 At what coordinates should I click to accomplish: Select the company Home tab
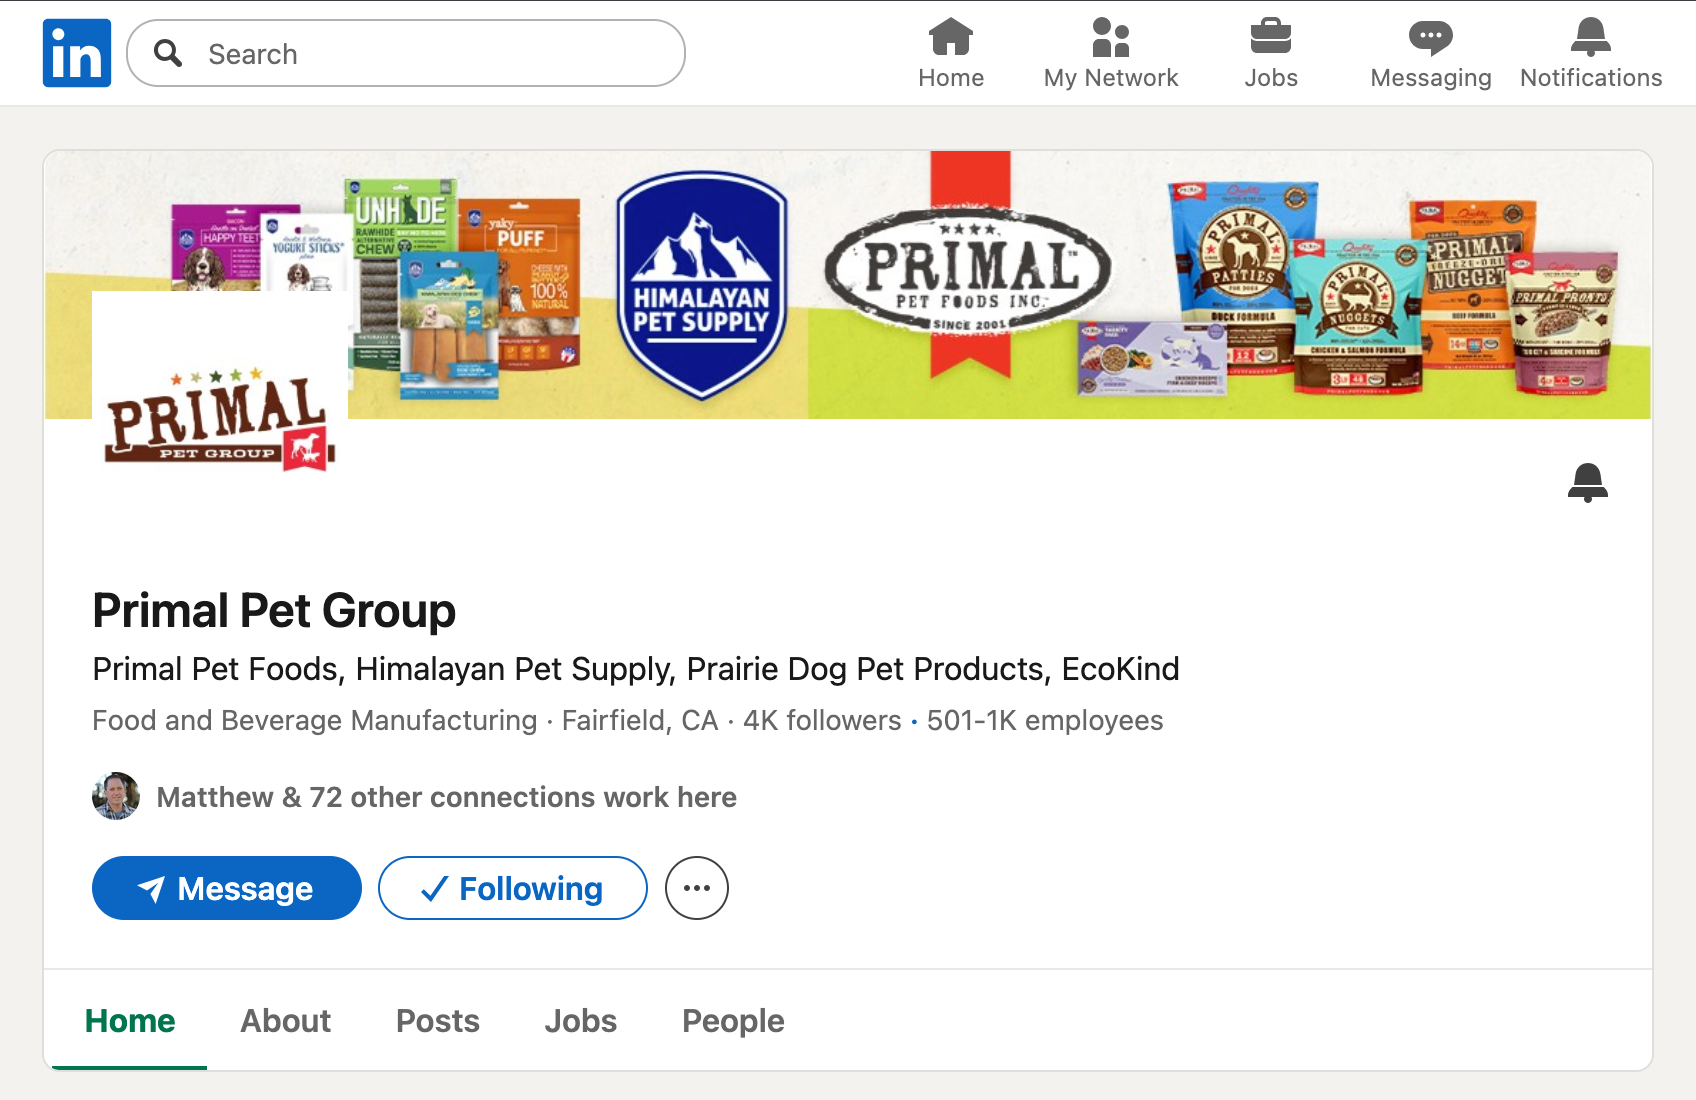(x=130, y=1021)
